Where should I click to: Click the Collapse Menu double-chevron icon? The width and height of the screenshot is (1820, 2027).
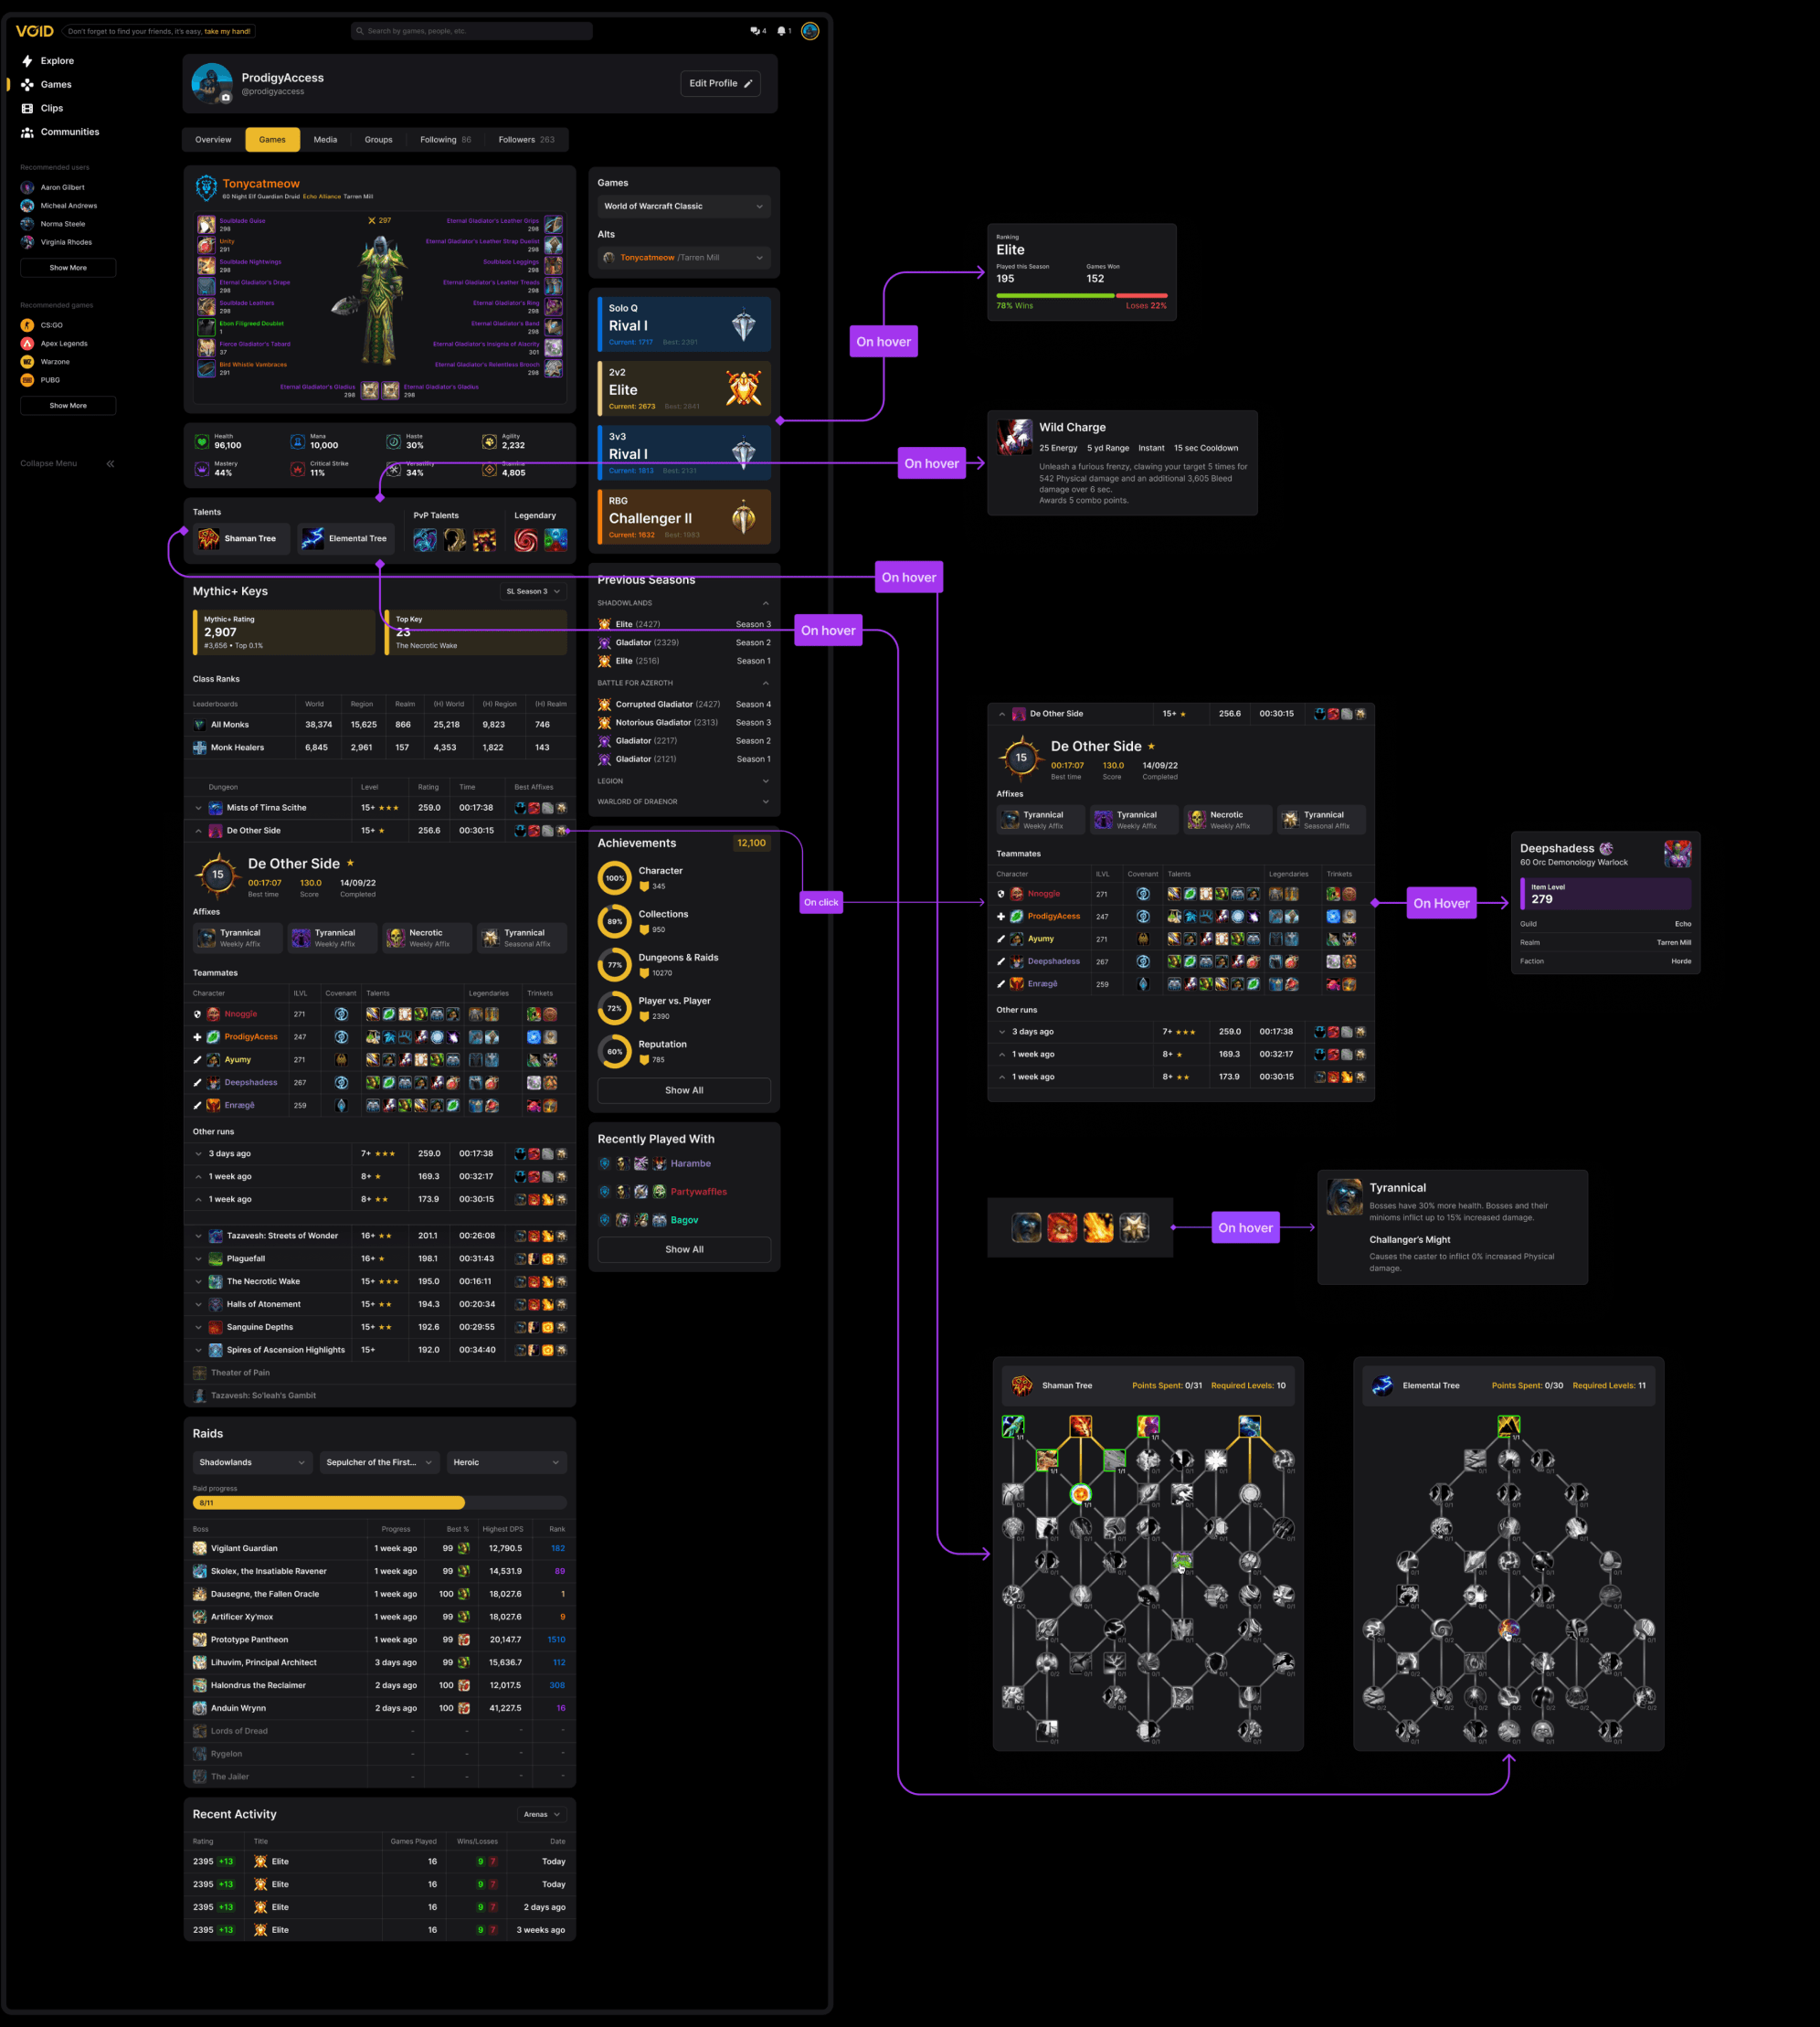110,464
